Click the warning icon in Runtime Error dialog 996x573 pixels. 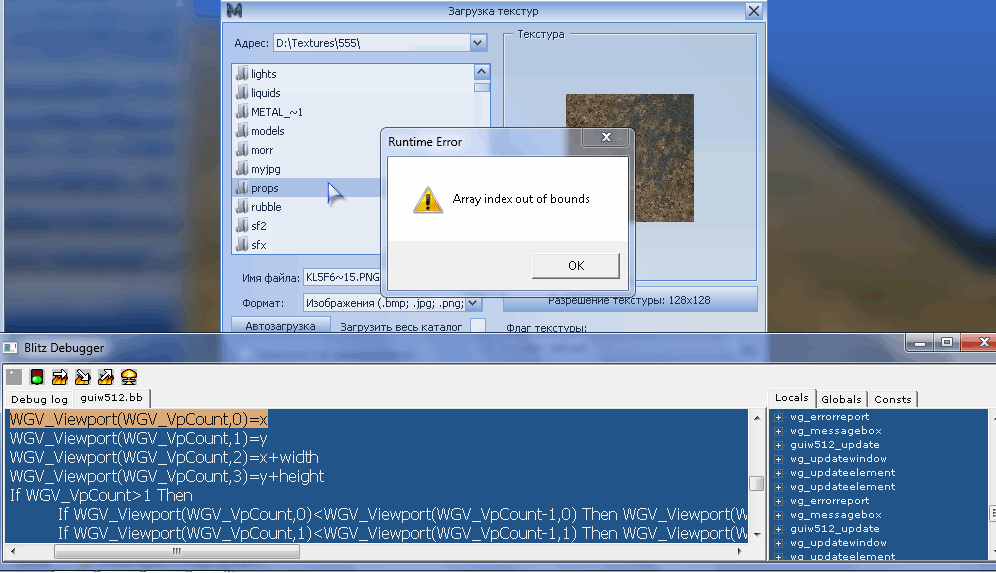click(x=427, y=199)
